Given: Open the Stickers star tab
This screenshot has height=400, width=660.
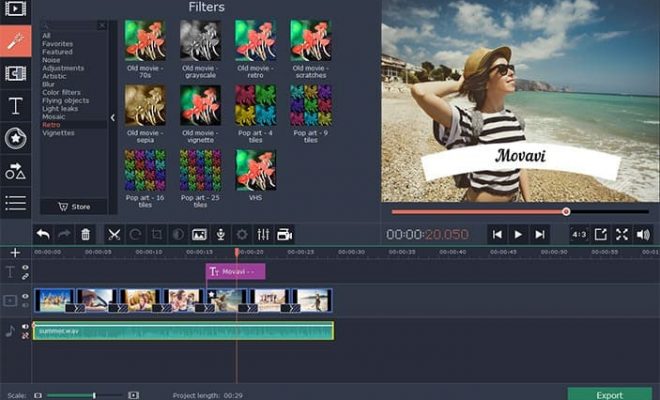Looking at the screenshot, I should [x=16, y=138].
